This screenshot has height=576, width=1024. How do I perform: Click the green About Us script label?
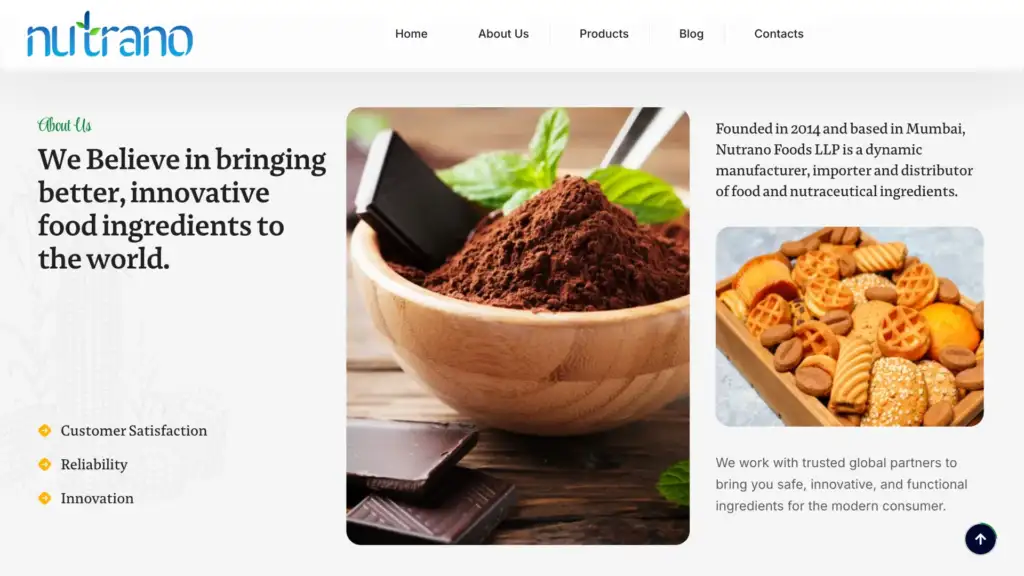(x=65, y=125)
